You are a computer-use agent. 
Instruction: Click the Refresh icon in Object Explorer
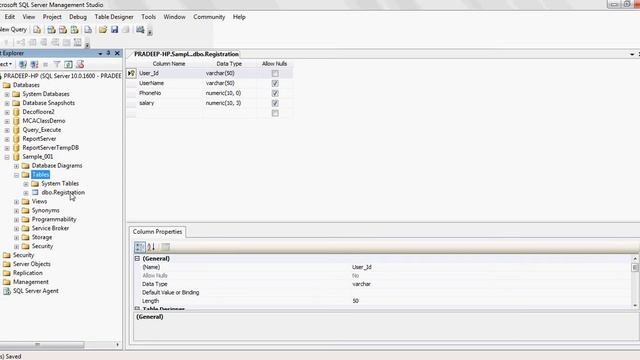pyautogui.click(x=68, y=64)
